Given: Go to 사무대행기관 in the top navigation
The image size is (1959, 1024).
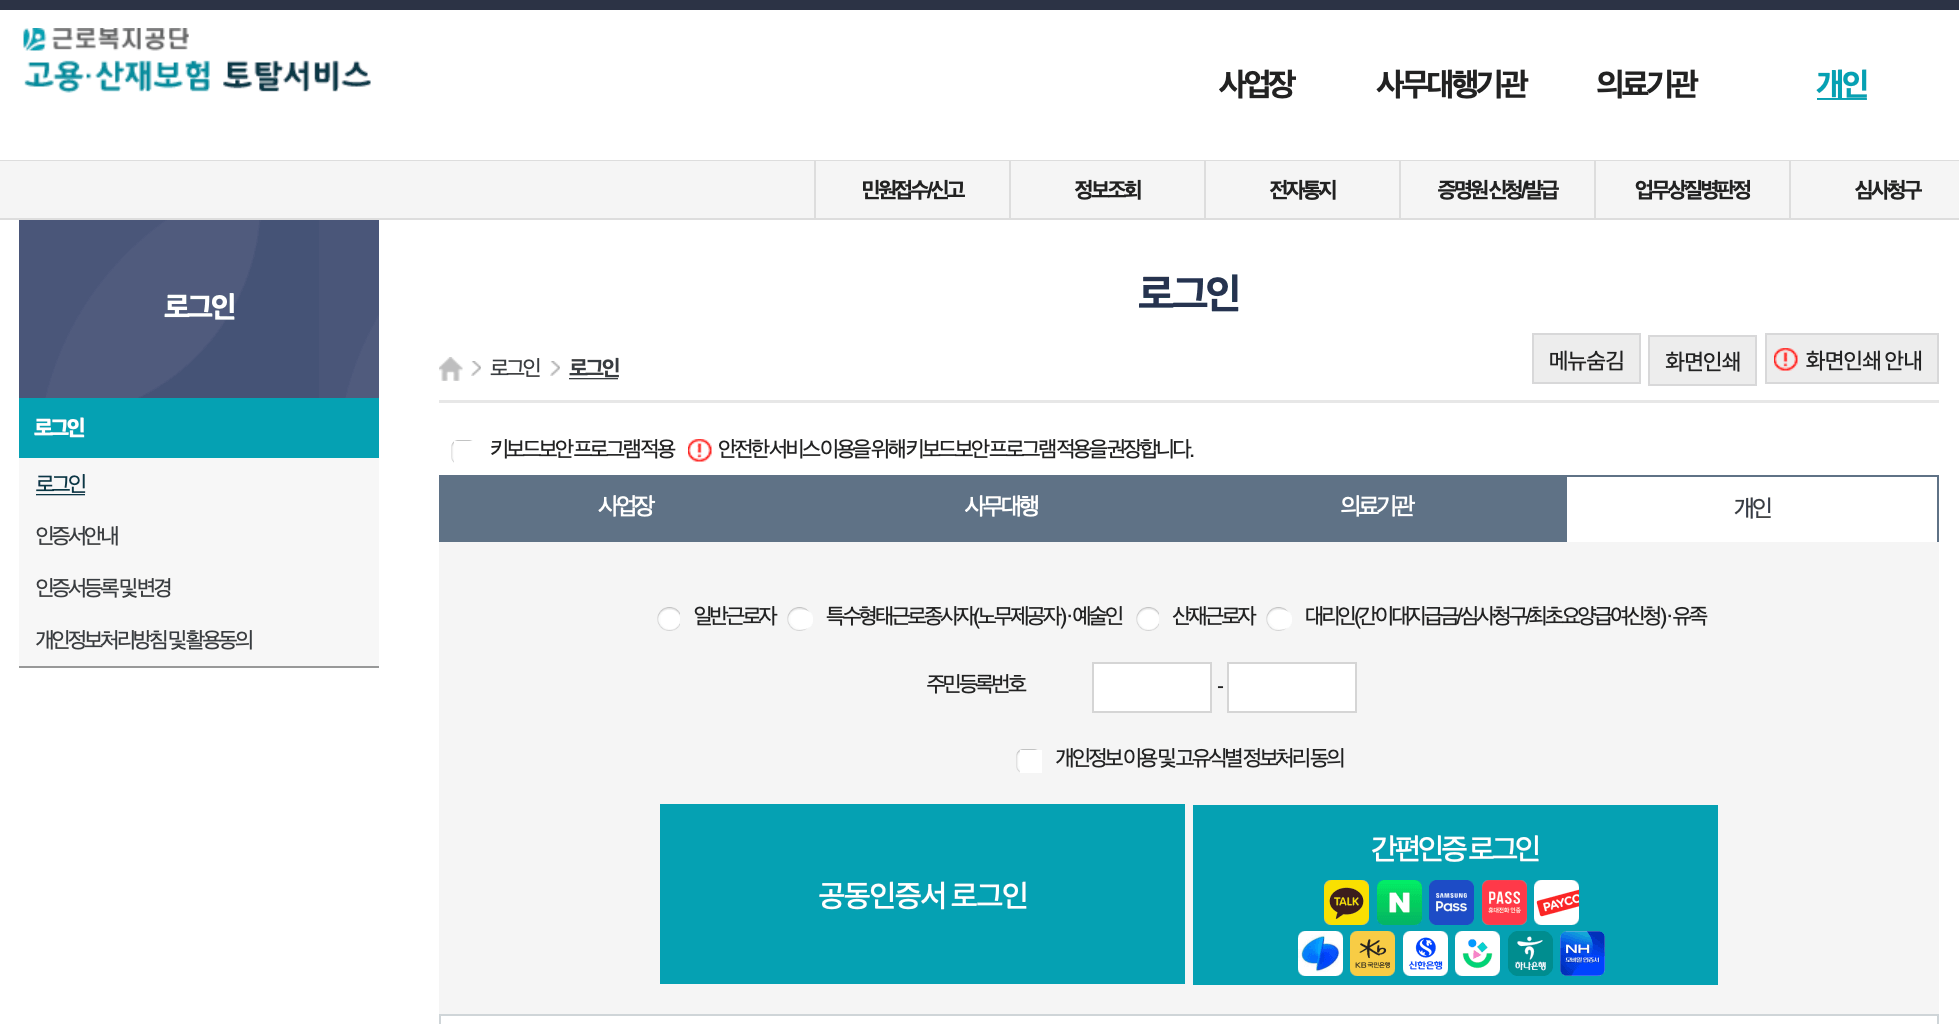Looking at the screenshot, I should 1451,84.
